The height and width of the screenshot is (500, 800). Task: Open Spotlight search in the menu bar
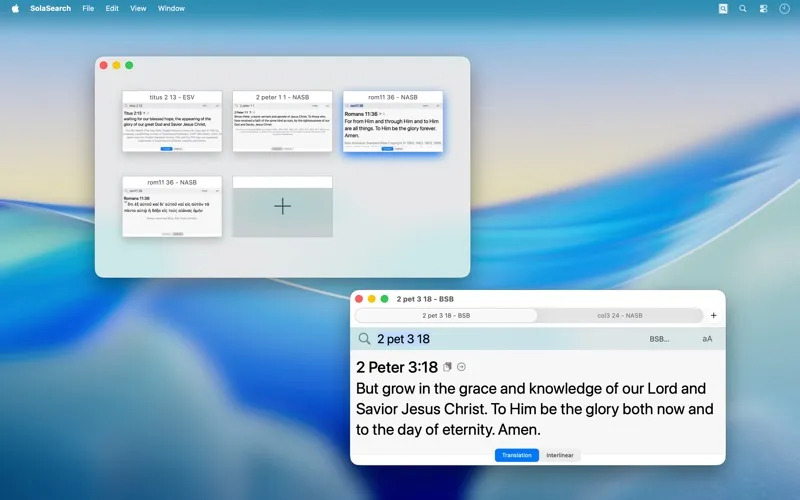pyautogui.click(x=743, y=9)
